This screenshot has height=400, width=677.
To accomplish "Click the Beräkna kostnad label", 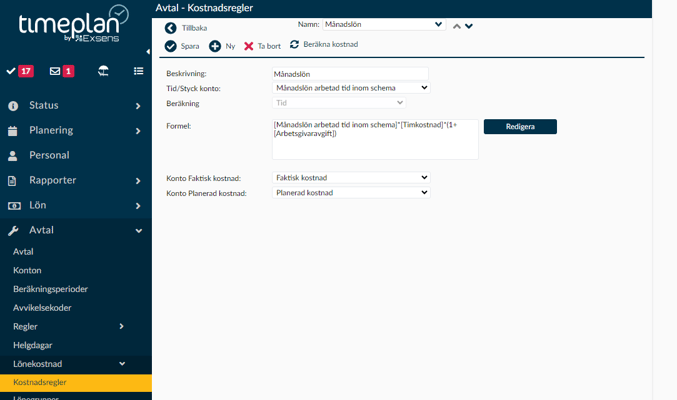I will tap(331, 44).
